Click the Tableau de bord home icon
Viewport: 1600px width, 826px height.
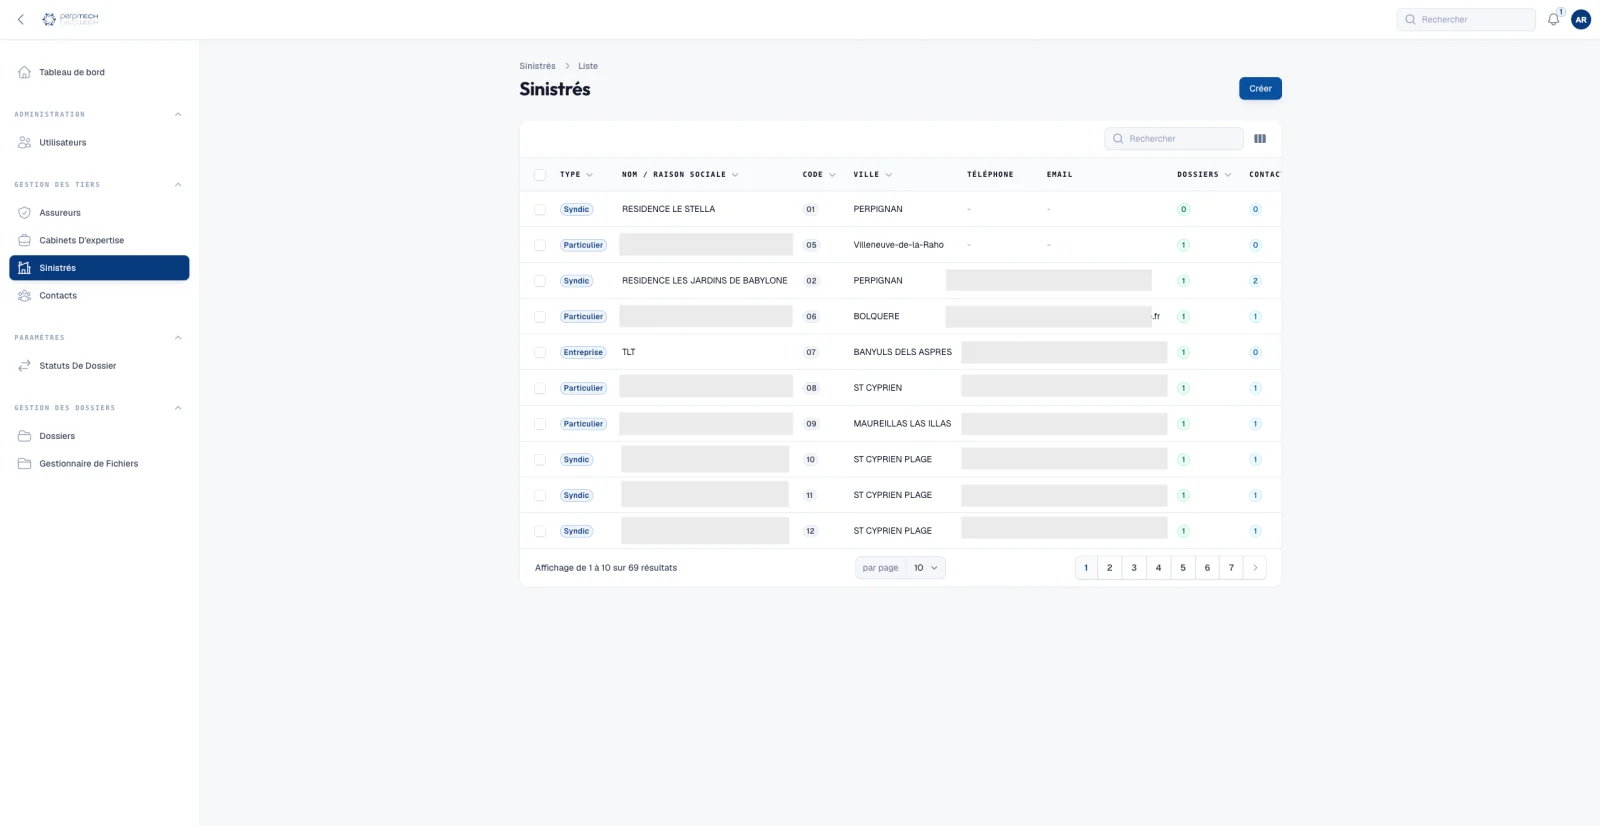point(25,72)
